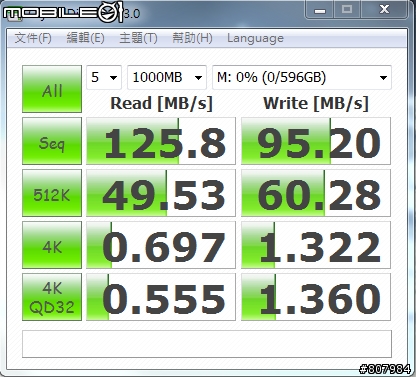
Task: Maximize the benchmark window
Action: point(347,10)
